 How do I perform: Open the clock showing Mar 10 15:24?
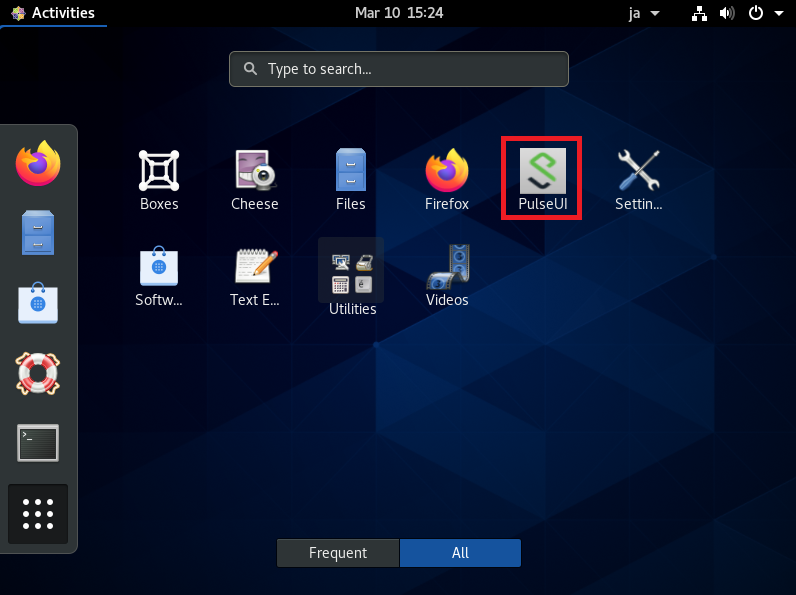[x=398, y=13]
